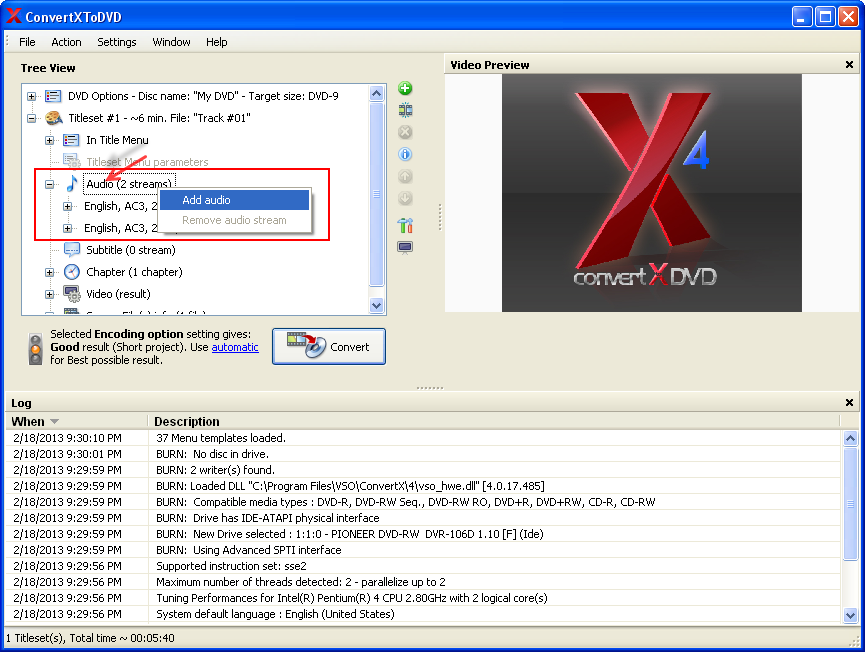Click Remove audio stream menu entry

click(234, 220)
